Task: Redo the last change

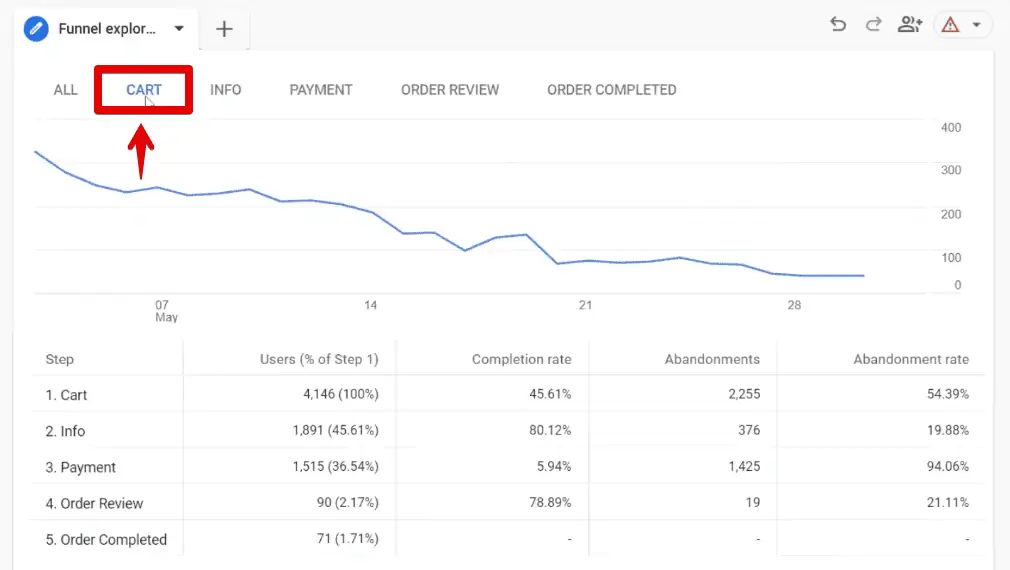Action: [873, 24]
